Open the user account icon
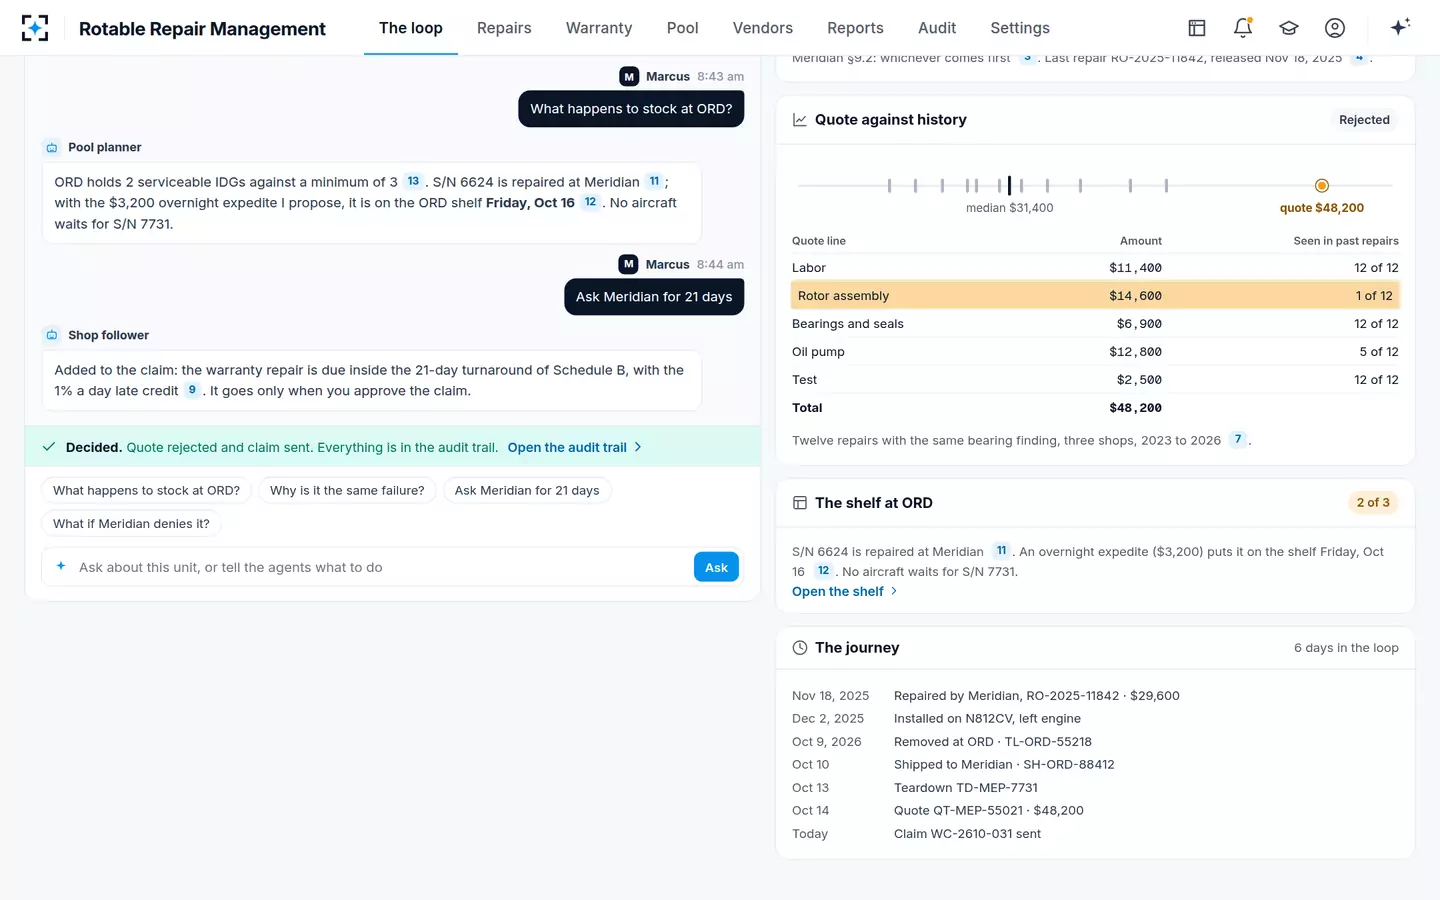 click(1335, 28)
